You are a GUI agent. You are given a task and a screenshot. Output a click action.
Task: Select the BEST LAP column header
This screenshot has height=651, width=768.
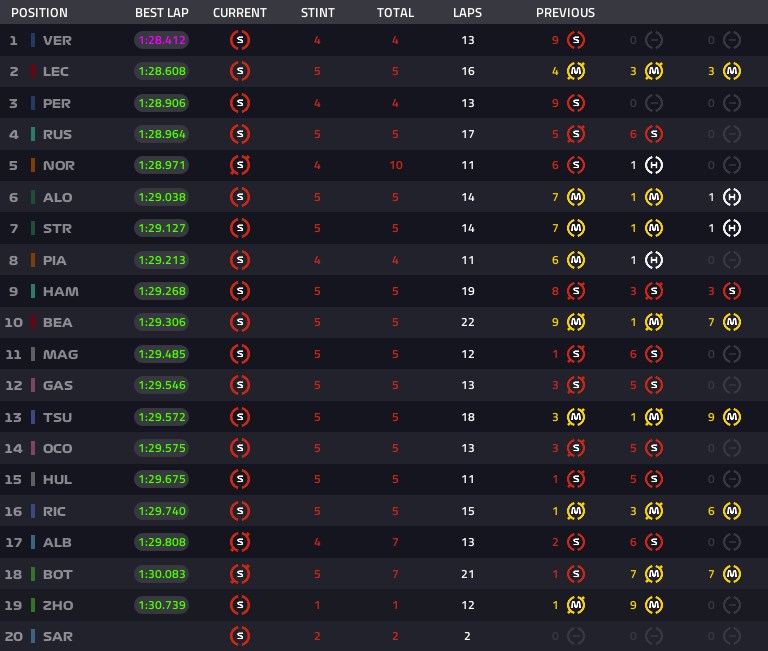pyautogui.click(x=162, y=13)
